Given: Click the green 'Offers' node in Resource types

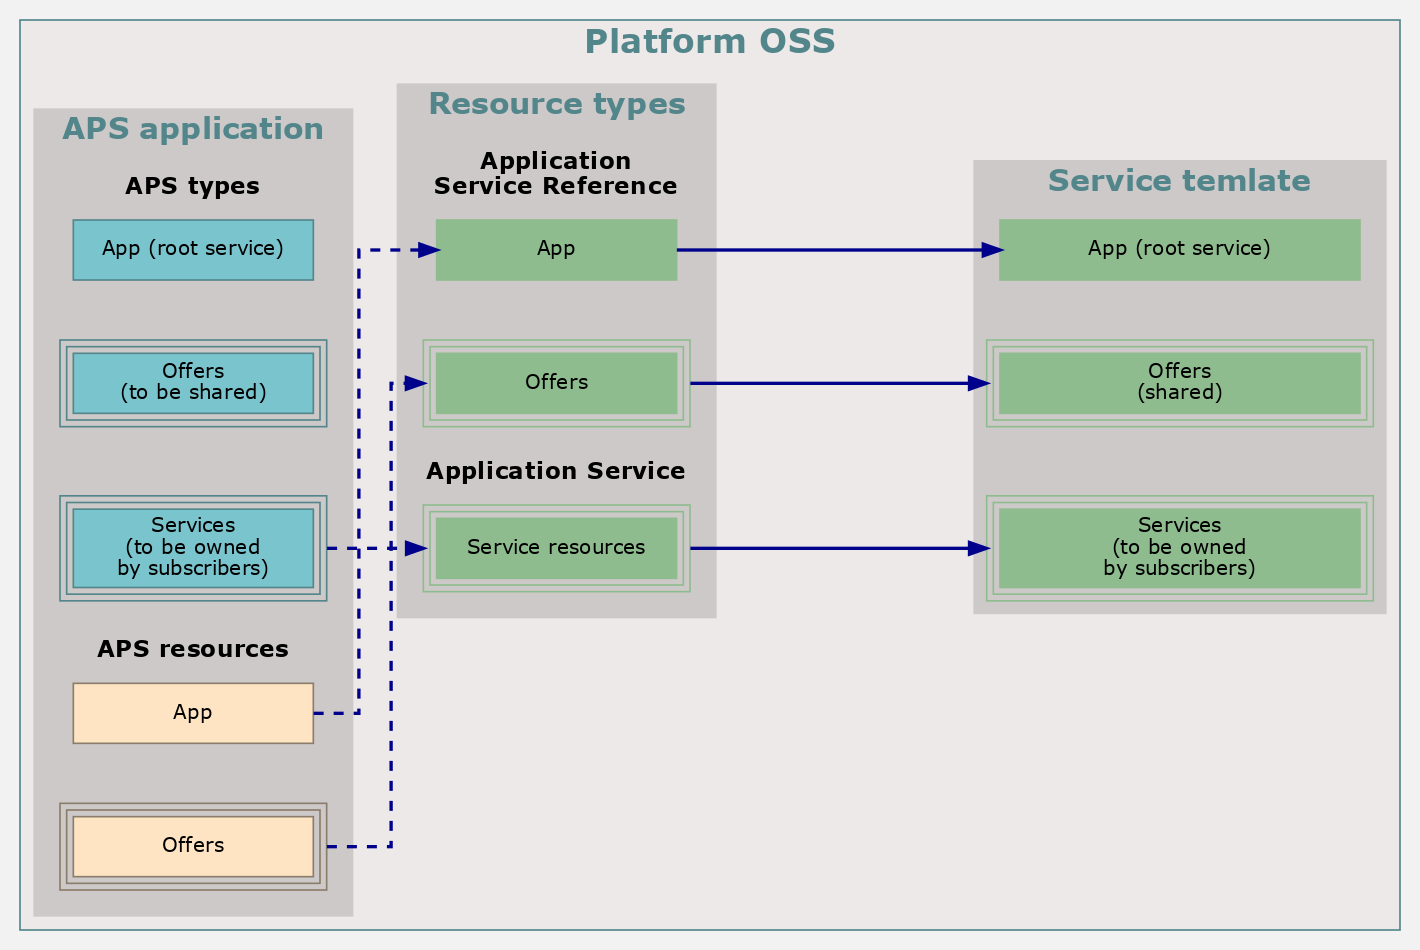Looking at the screenshot, I should 556,383.
